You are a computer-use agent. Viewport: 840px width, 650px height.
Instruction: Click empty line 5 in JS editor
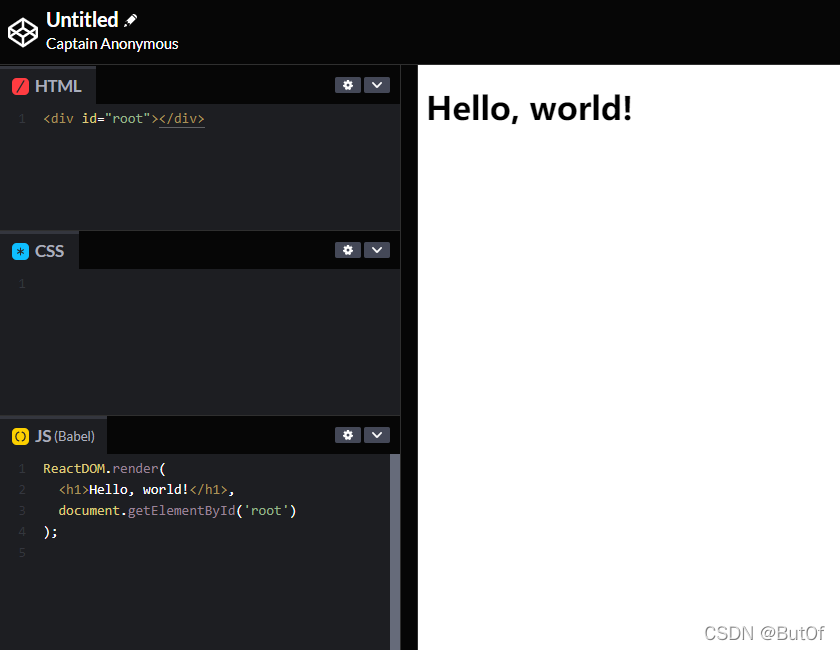[x=214, y=552]
